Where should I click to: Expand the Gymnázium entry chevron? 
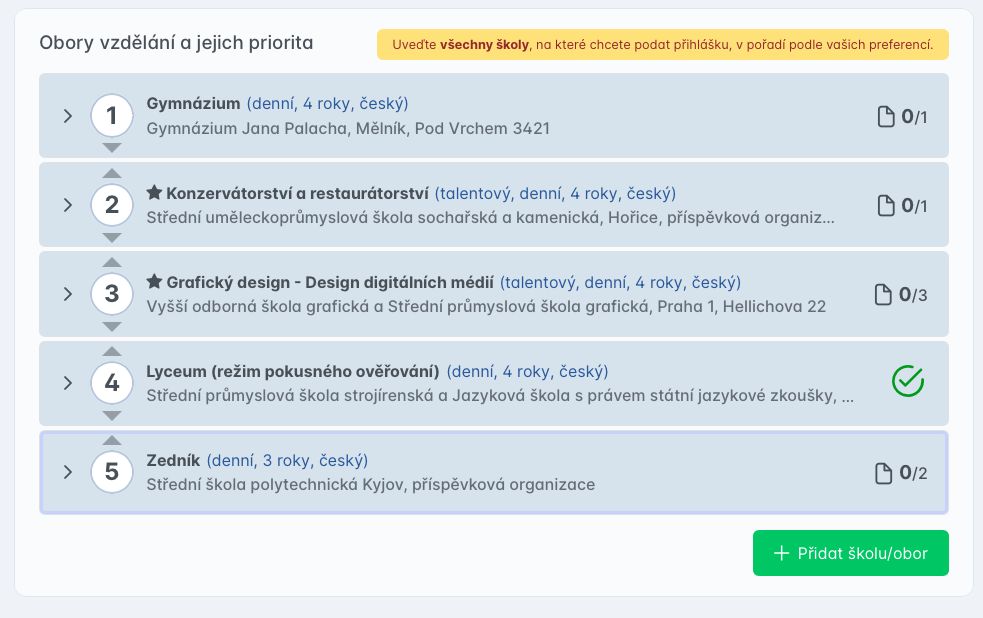pyautogui.click(x=68, y=116)
